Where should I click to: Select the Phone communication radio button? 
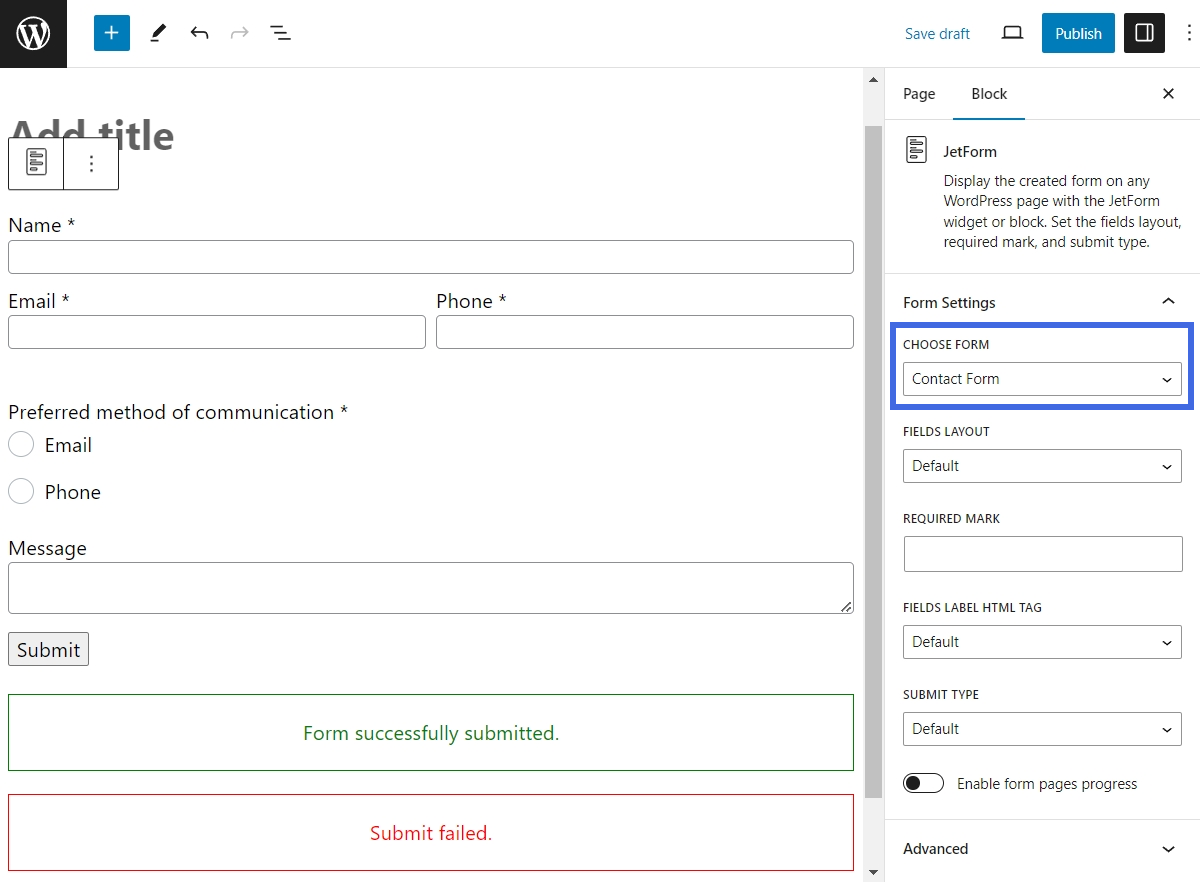coord(21,491)
